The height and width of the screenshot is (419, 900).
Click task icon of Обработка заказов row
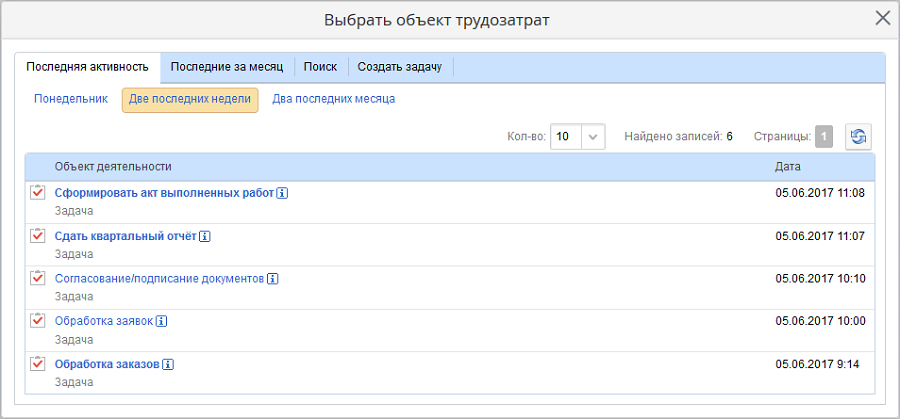coord(38,364)
